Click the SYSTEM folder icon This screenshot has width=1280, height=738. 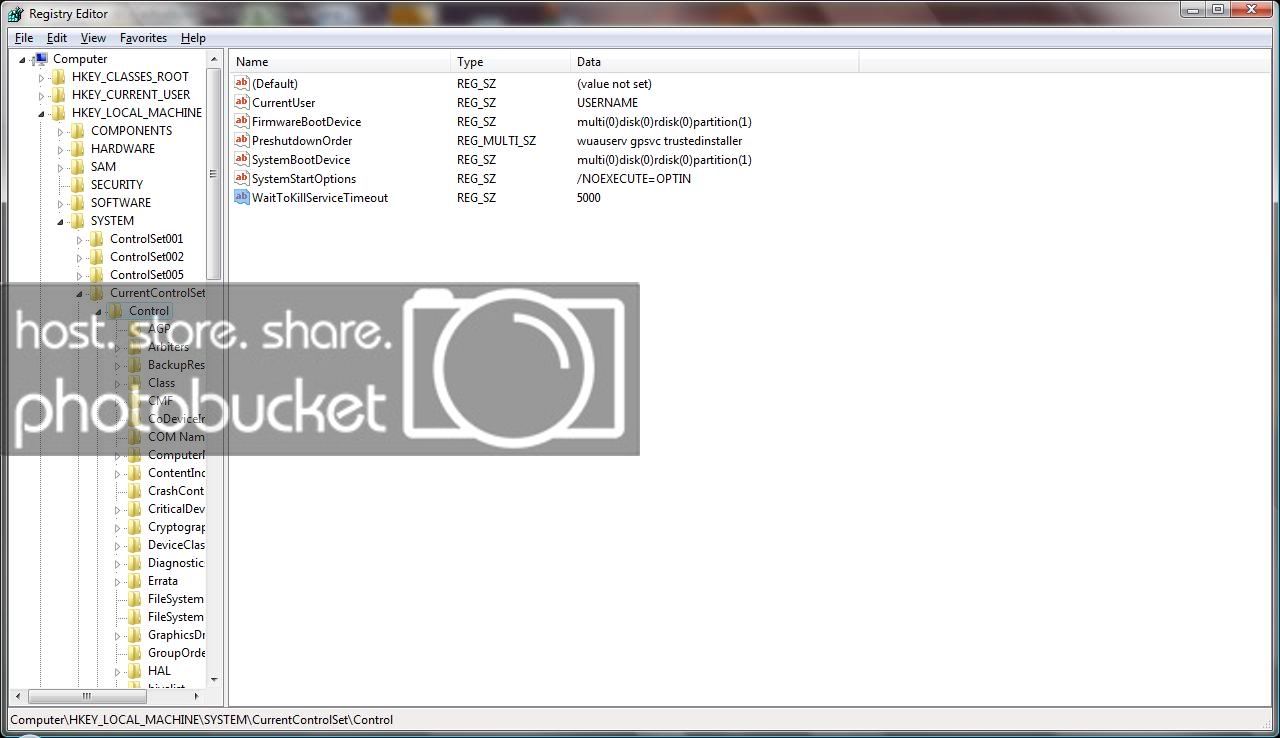[78, 221]
